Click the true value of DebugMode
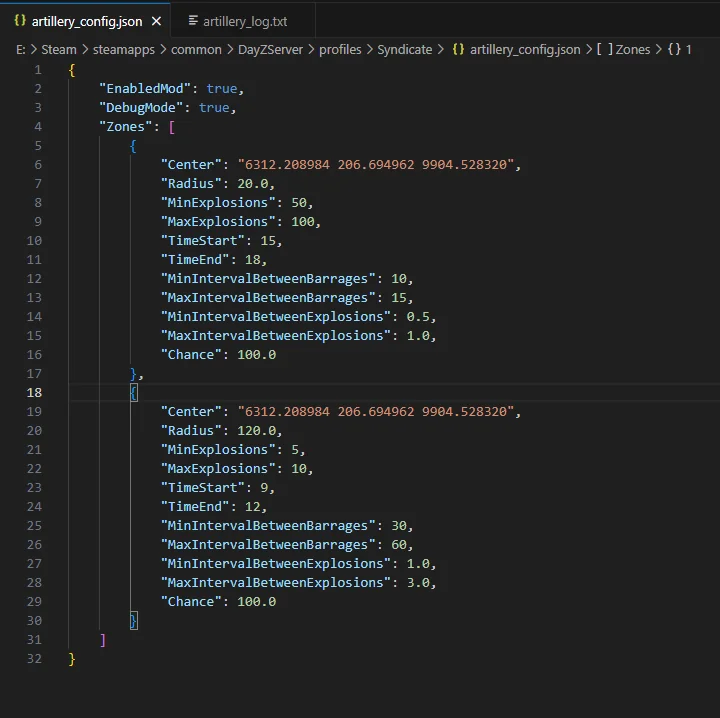720x718 pixels. (214, 108)
